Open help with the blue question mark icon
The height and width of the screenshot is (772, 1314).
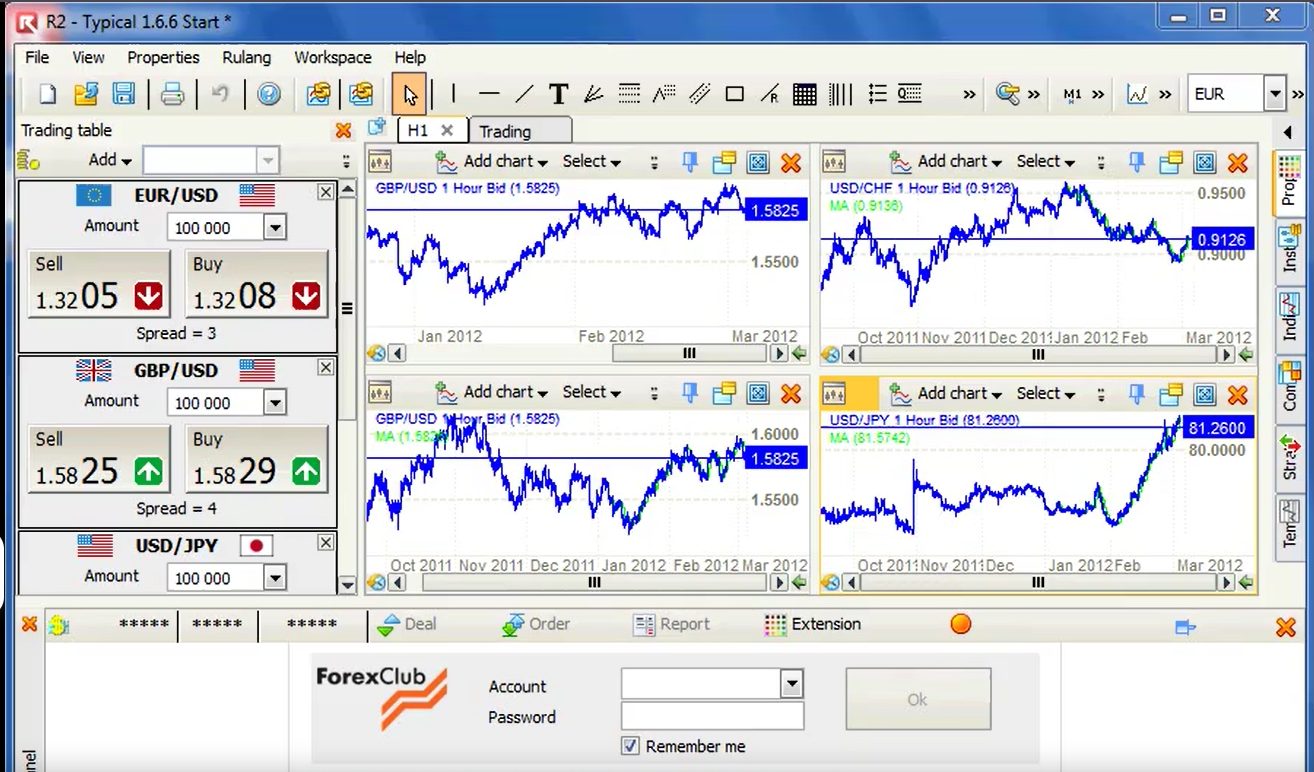(269, 94)
